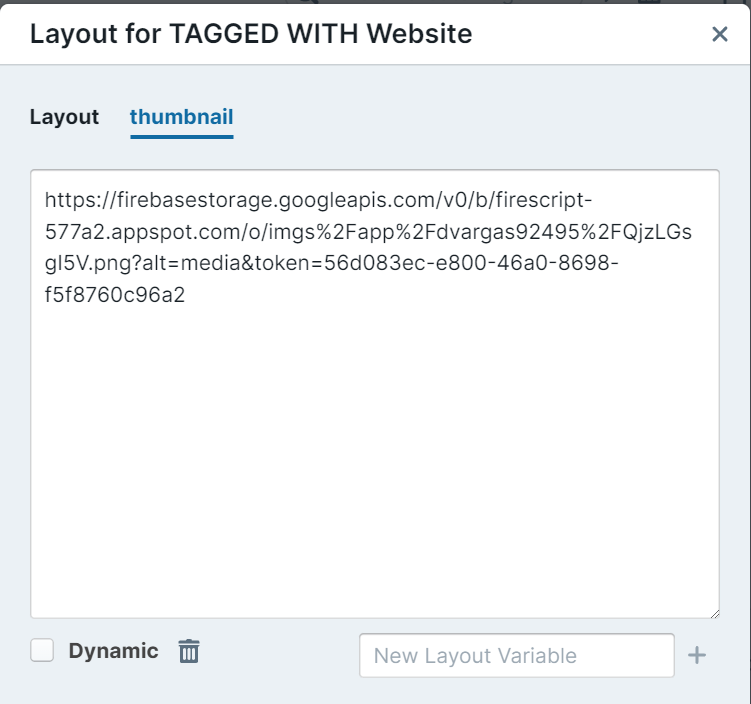Place cursor after f5f8760c96a2 in the URL

click(186, 295)
